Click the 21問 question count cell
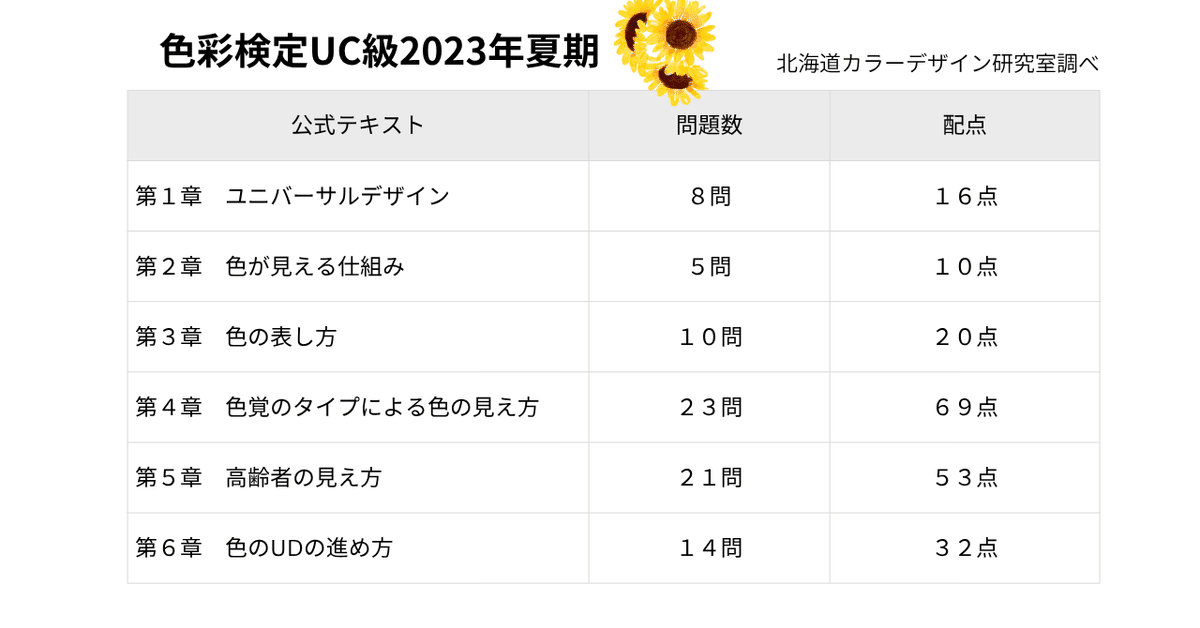 point(709,478)
